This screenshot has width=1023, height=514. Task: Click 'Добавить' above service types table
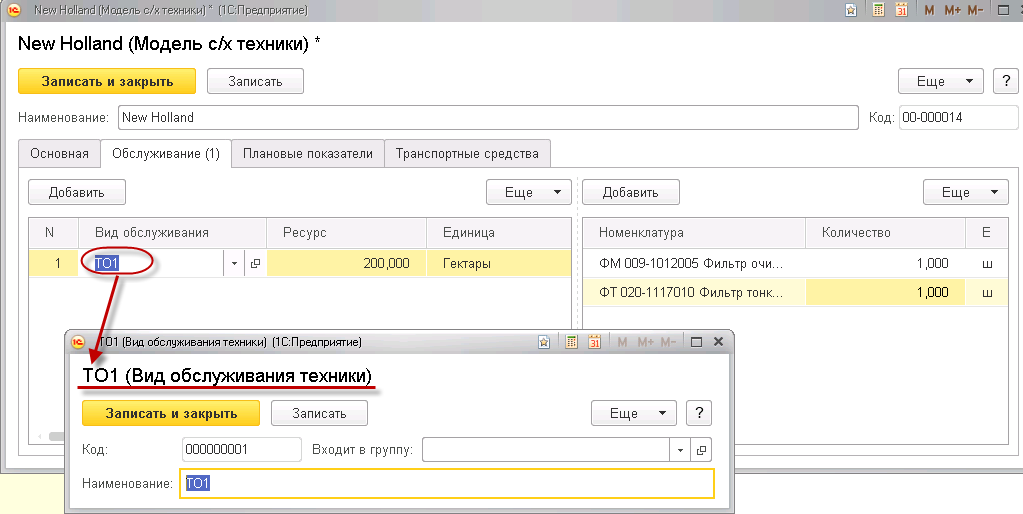click(77, 192)
